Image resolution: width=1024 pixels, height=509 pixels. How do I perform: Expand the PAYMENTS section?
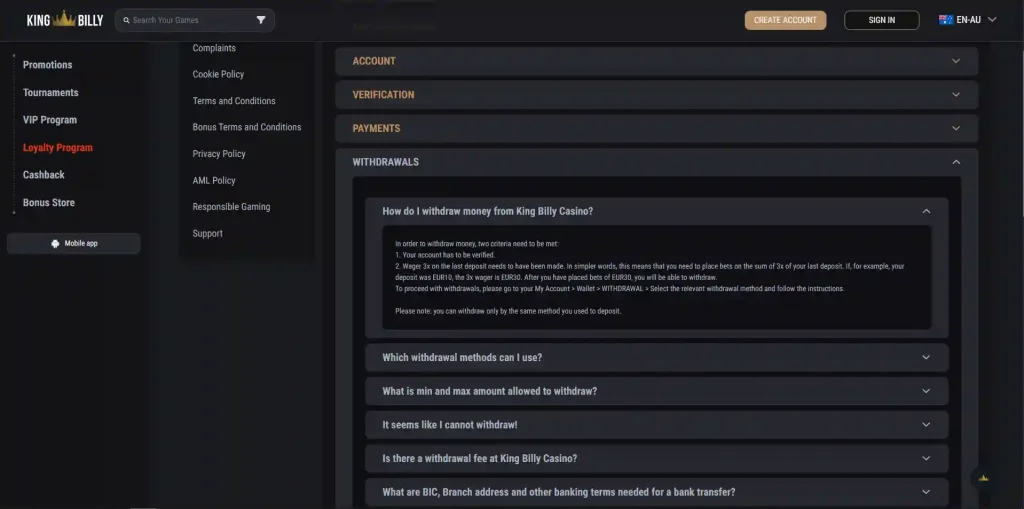656,128
